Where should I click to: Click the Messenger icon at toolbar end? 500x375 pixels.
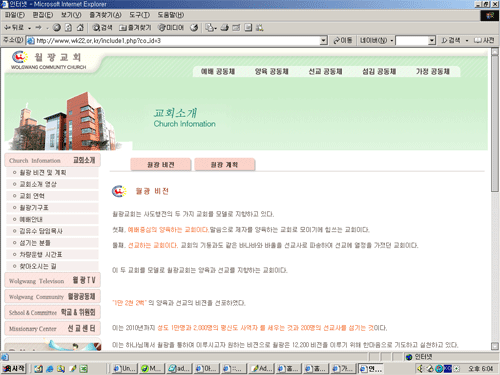click(260, 28)
